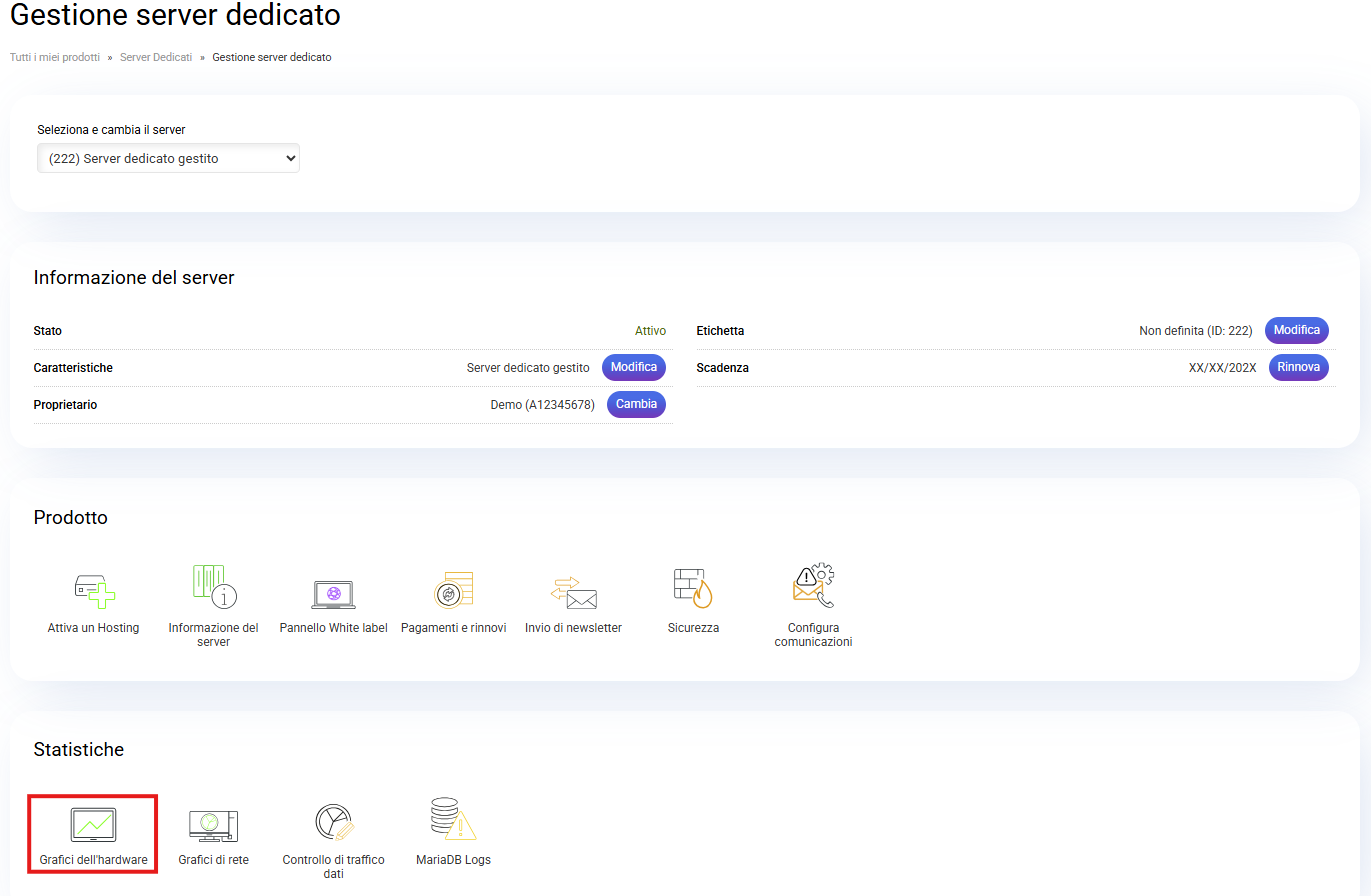Image resolution: width=1371 pixels, height=896 pixels.
Task: Click the Informazione del server icon
Action: 213,587
